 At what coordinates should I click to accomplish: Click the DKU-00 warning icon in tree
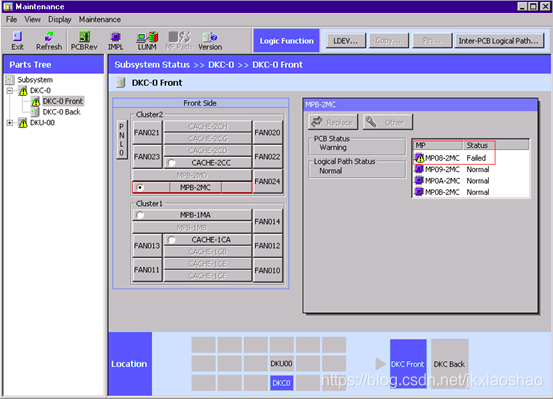pyautogui.click(x=23, y=123)
